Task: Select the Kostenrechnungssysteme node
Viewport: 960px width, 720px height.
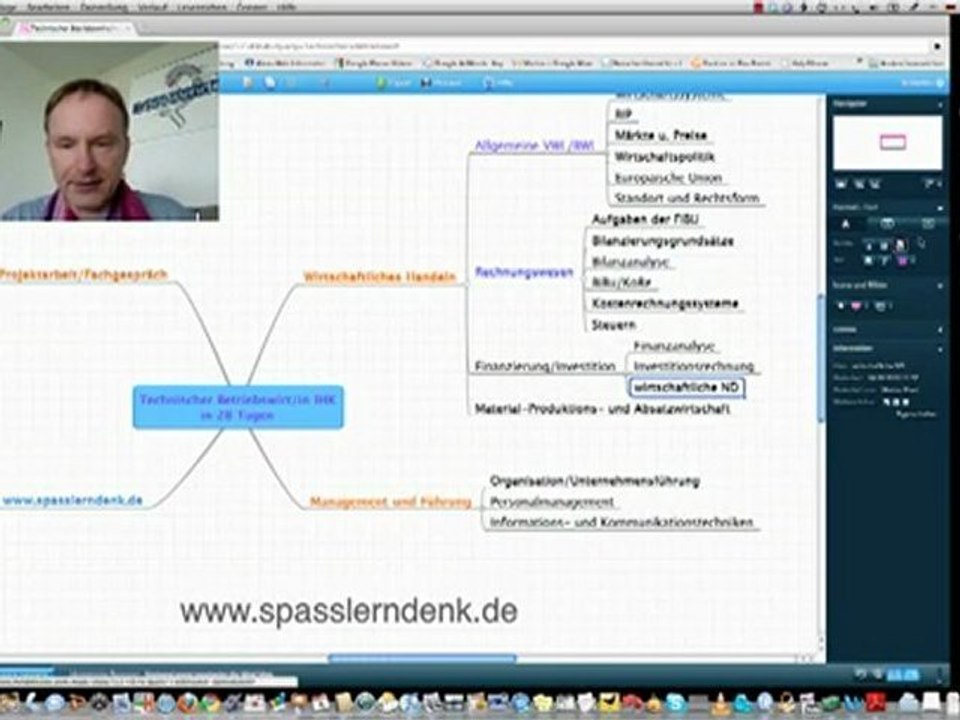Action: tap(665, 303)
